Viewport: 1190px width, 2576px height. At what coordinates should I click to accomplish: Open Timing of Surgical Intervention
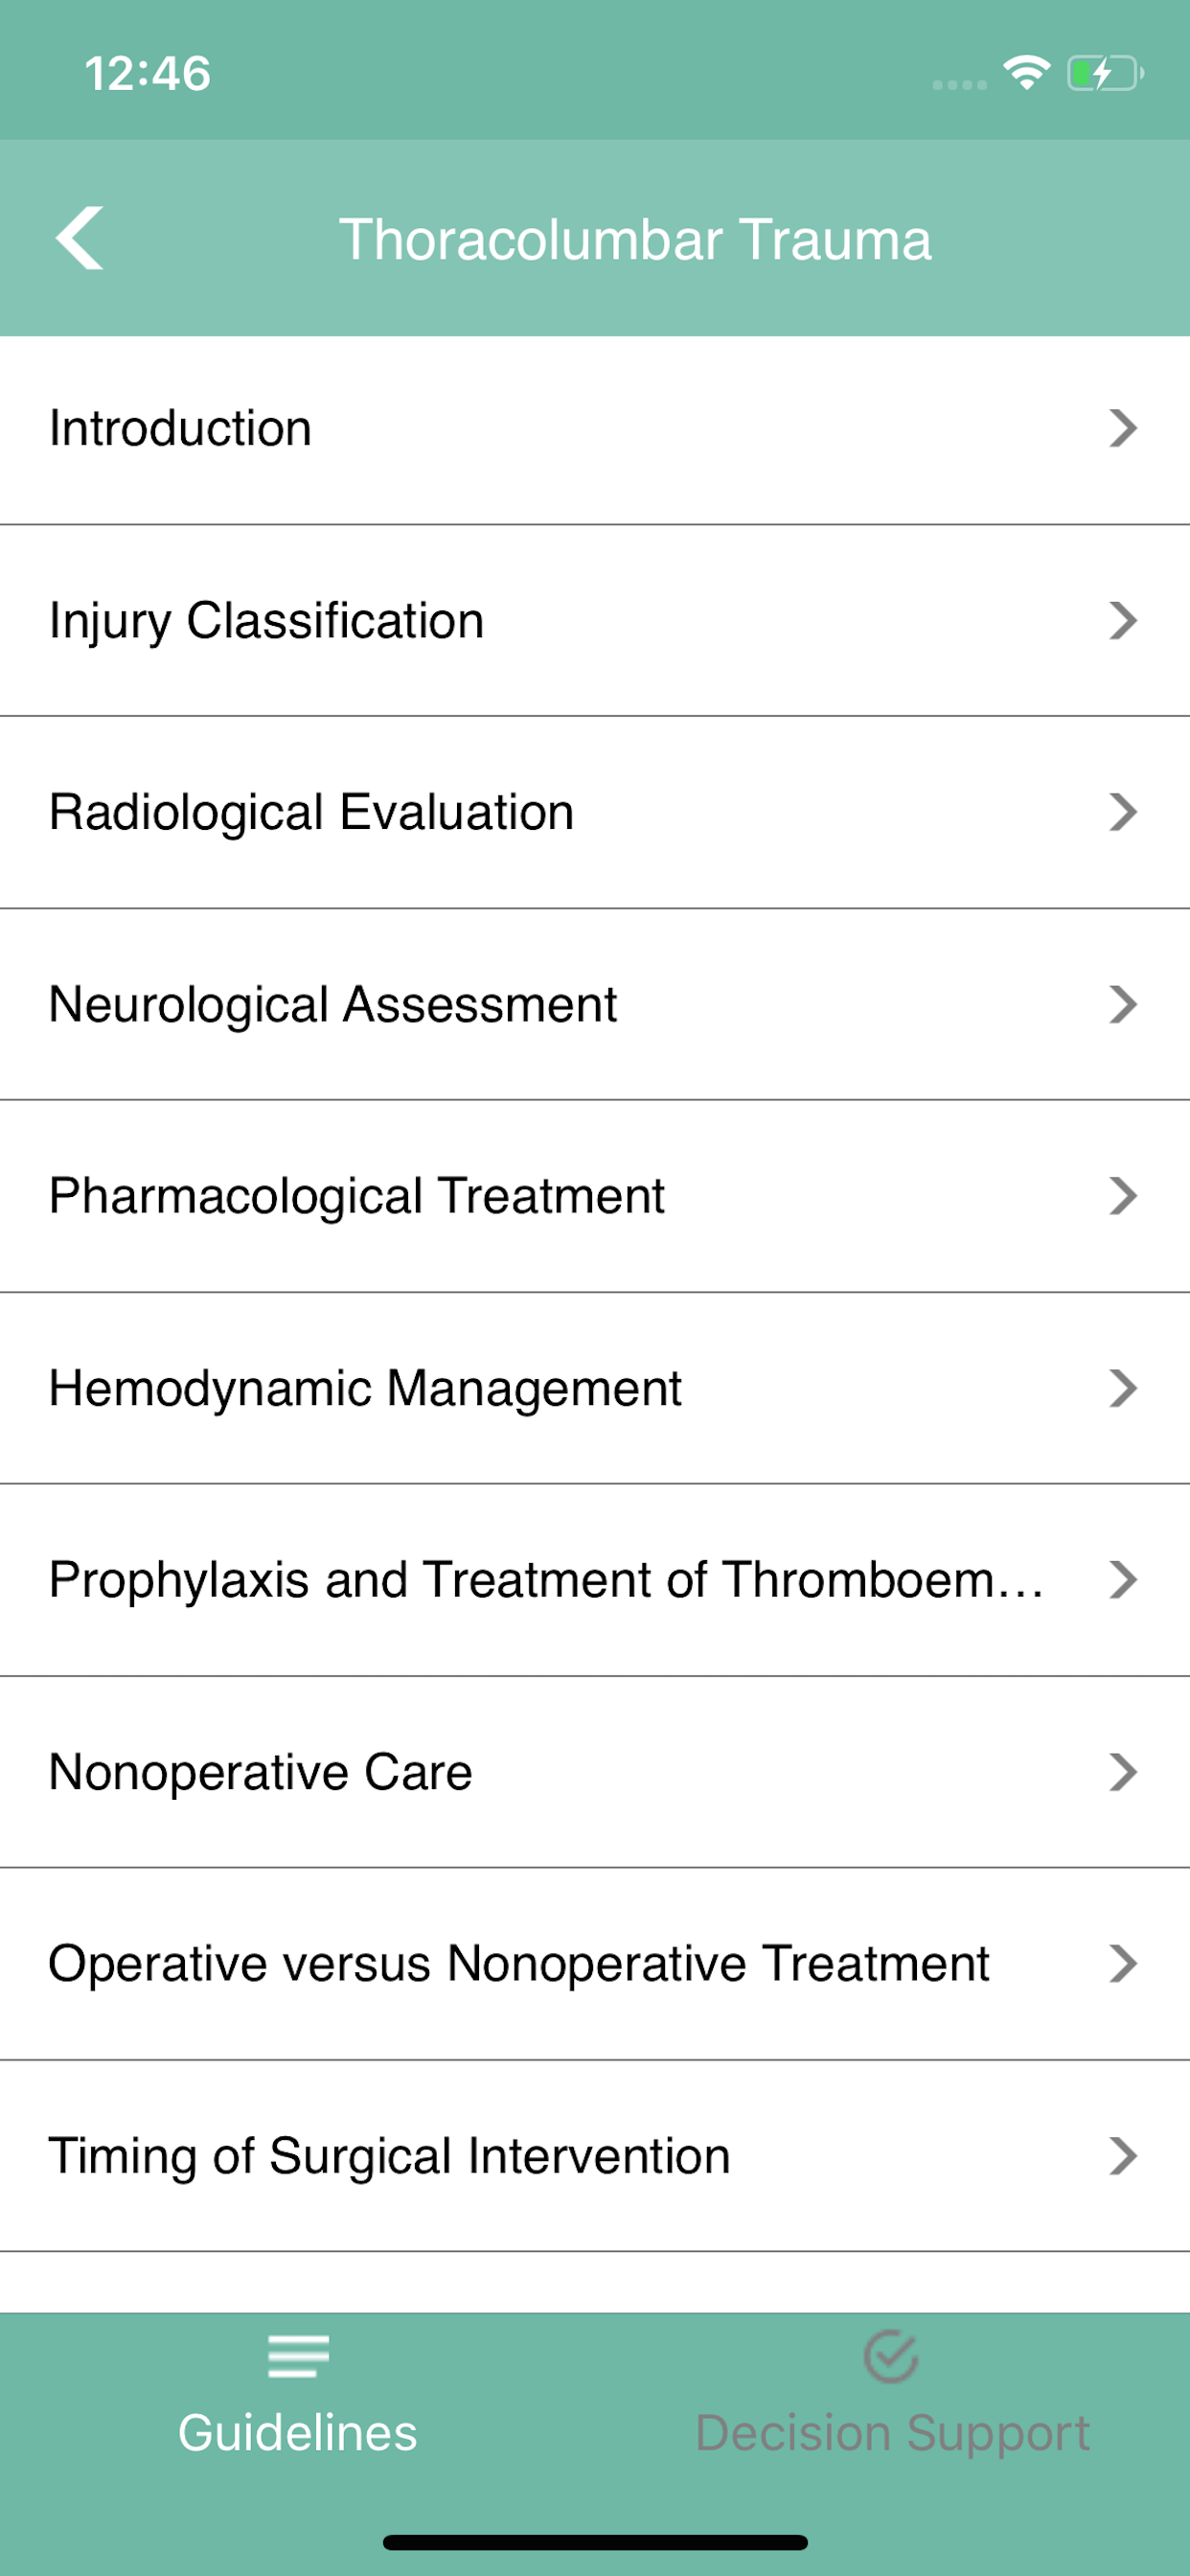pyautogui.click(x=389, y=2156)
